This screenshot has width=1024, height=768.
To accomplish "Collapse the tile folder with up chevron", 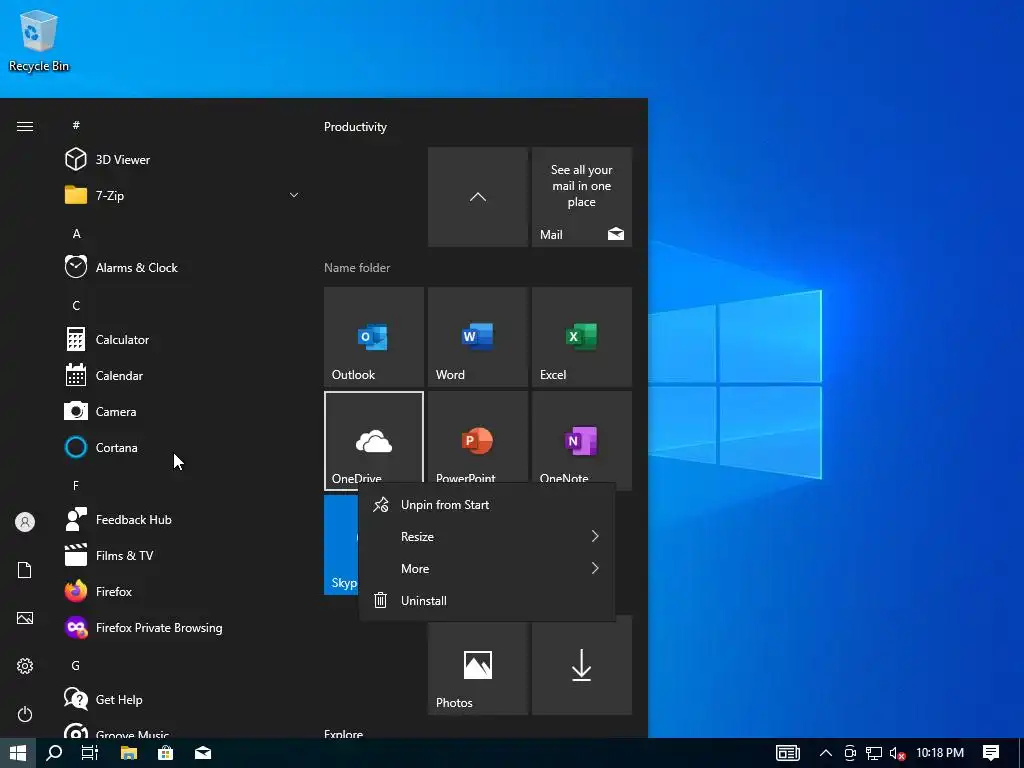I will pyautogui.click(x=478, y=197).
